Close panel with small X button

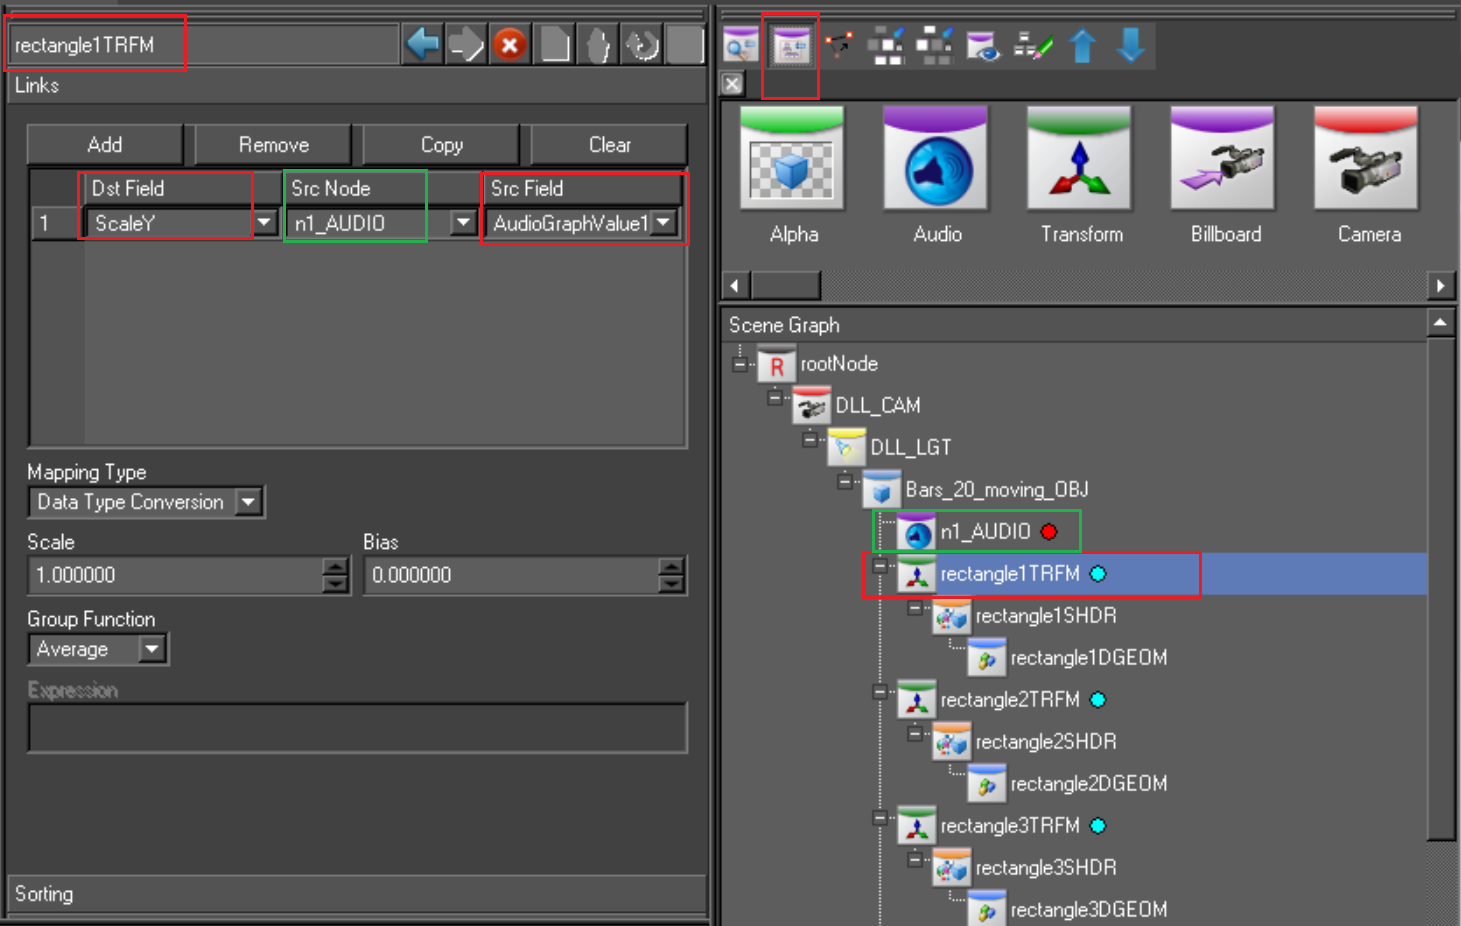(733, 84)
